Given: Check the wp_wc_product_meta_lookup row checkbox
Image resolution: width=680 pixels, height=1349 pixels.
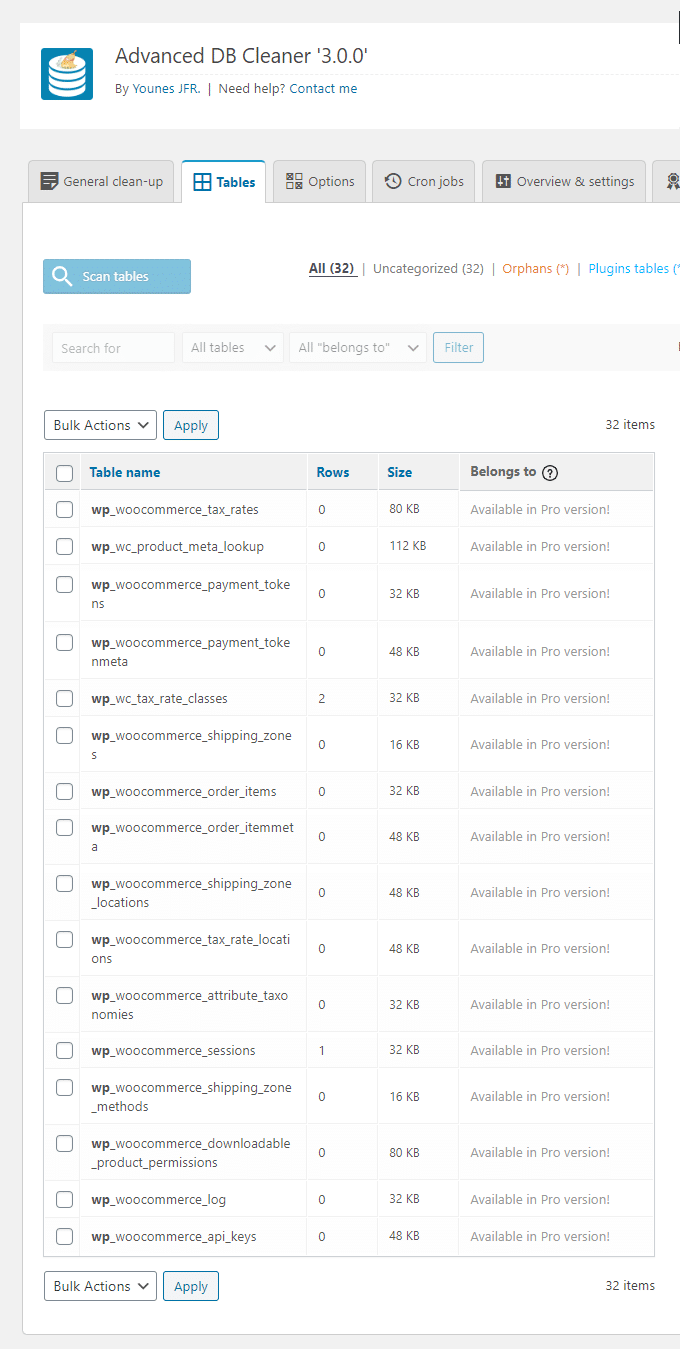Looking at the screenshot, I should [65, 546].
